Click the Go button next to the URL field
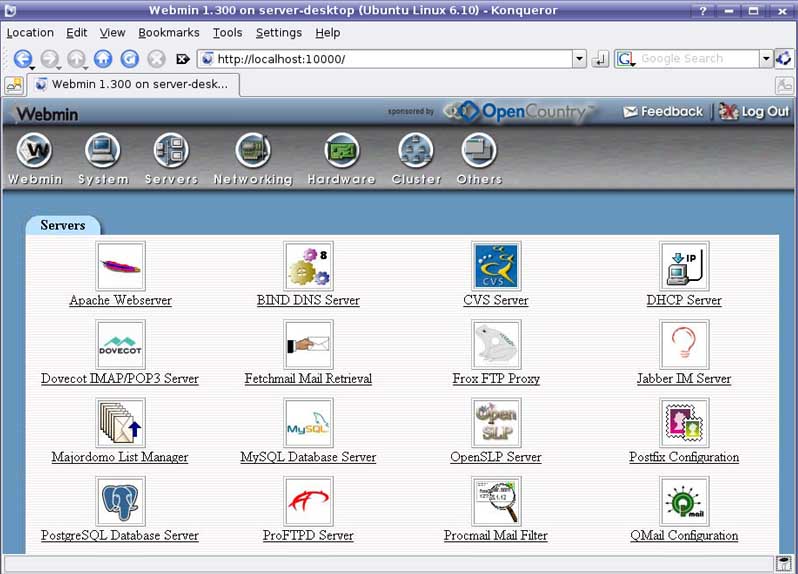The height and width of the screenshot is (574, 798). coord(601,59)
